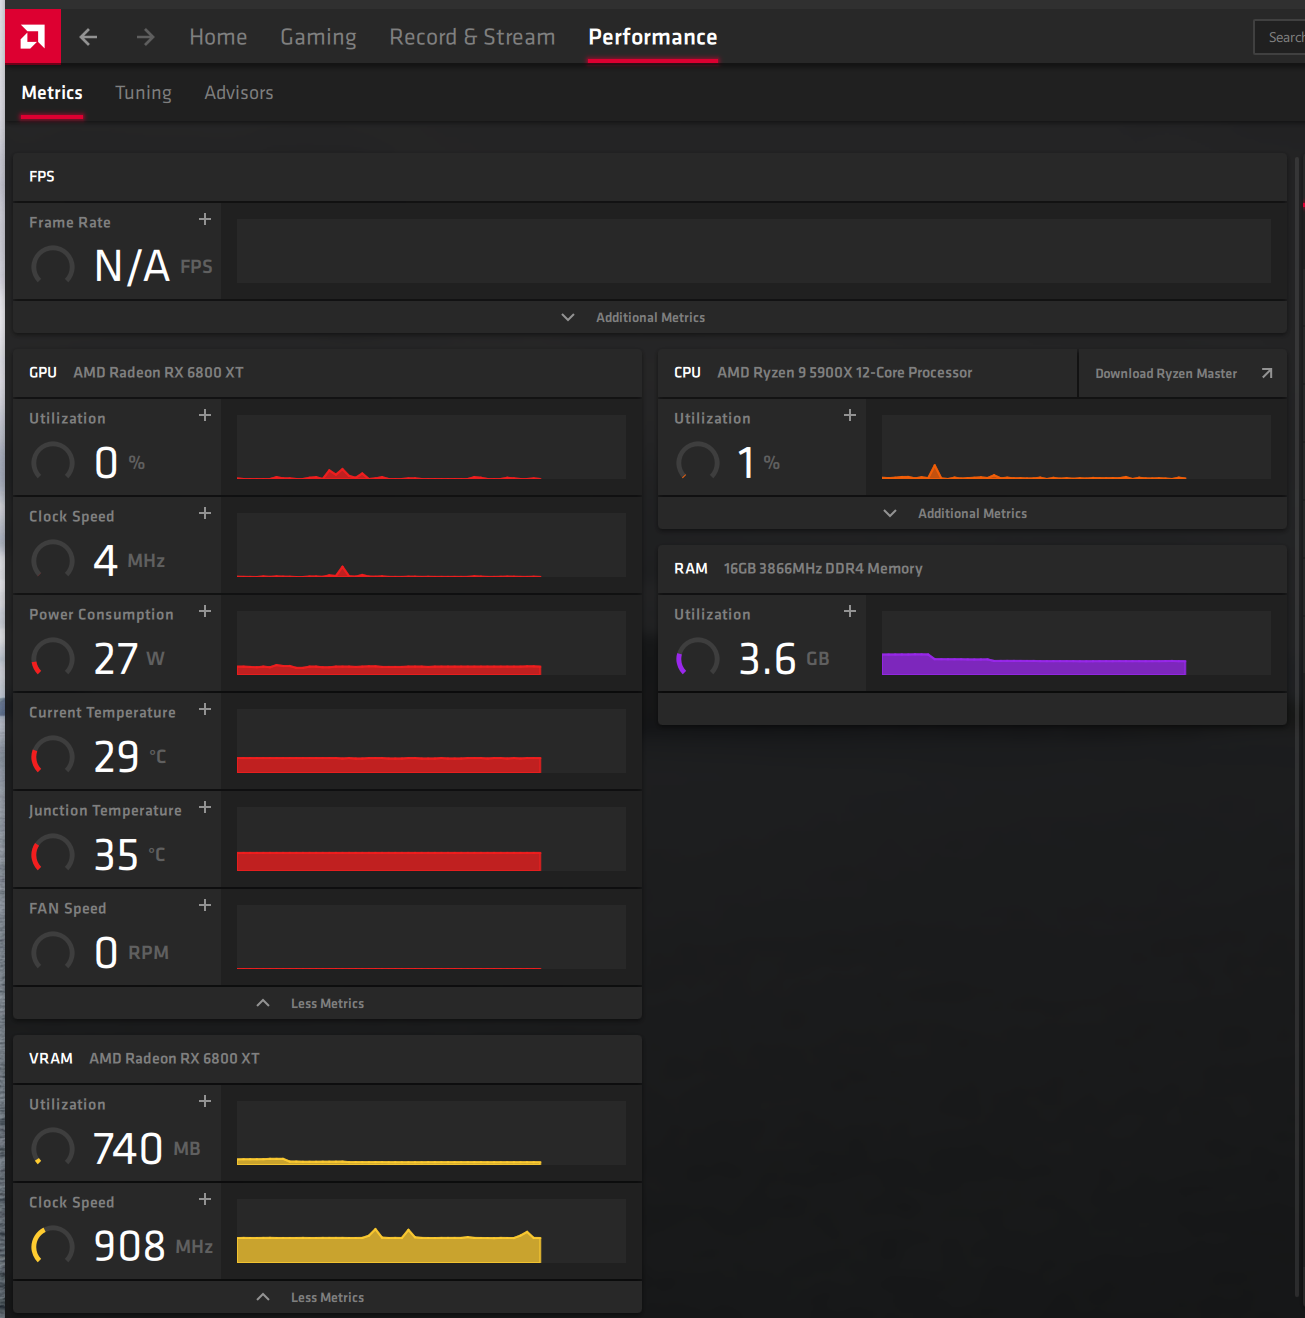
Task: Click the RAM Utilization purple gauge ring
Action: pyautogui.click(x=698, y=658)
